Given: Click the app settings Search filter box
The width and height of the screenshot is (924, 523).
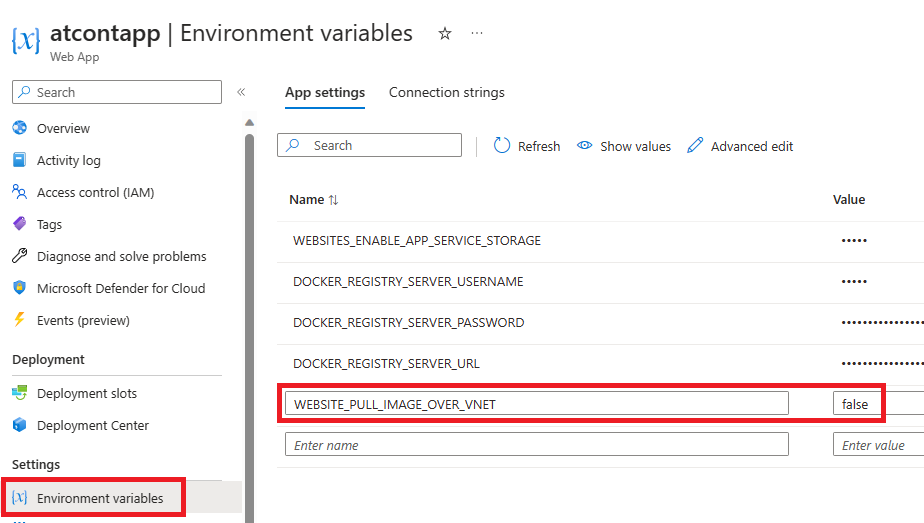Looking at the screenshot, I should (x=369, y=145).
